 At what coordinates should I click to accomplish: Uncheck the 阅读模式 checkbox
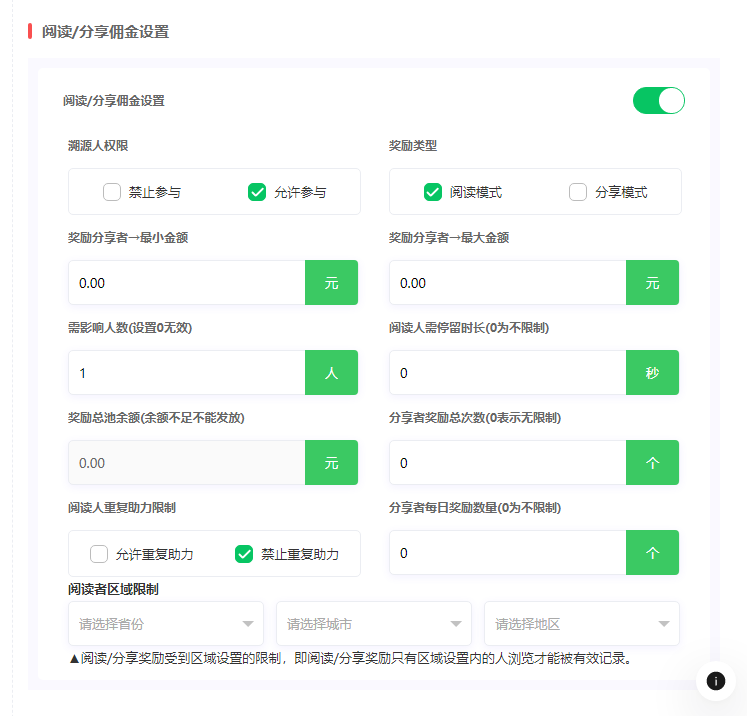433,192
